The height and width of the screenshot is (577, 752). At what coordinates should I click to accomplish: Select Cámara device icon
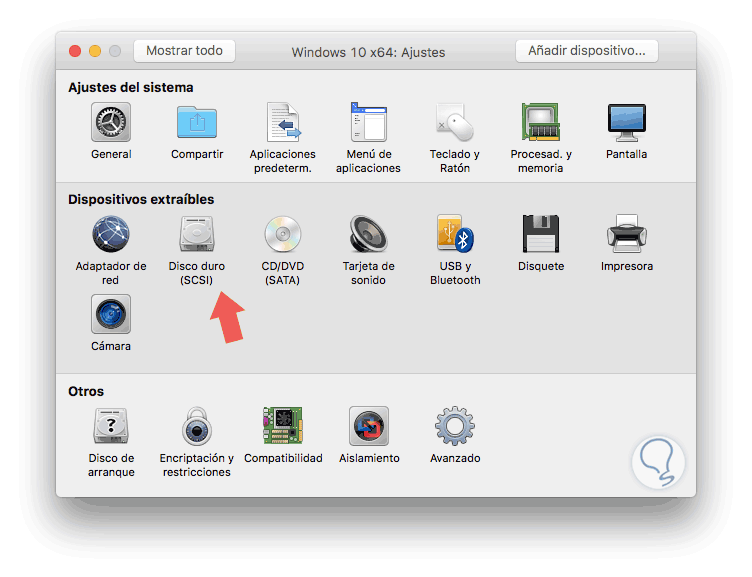pyautogui.click(x=111, y=314)
